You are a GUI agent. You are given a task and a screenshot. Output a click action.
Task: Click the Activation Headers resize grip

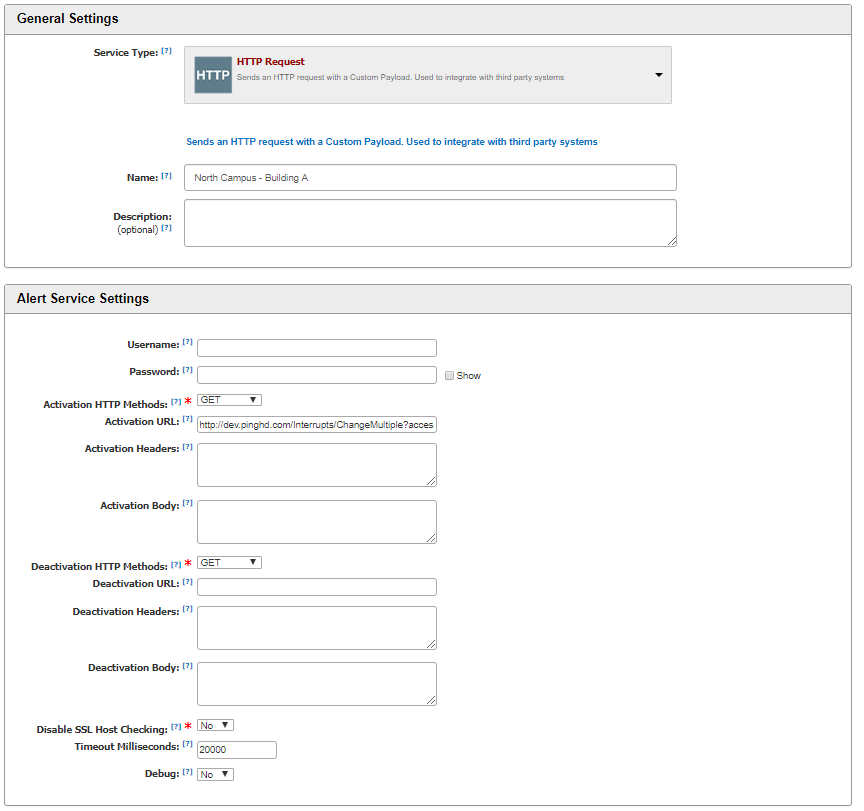[431, 482]
